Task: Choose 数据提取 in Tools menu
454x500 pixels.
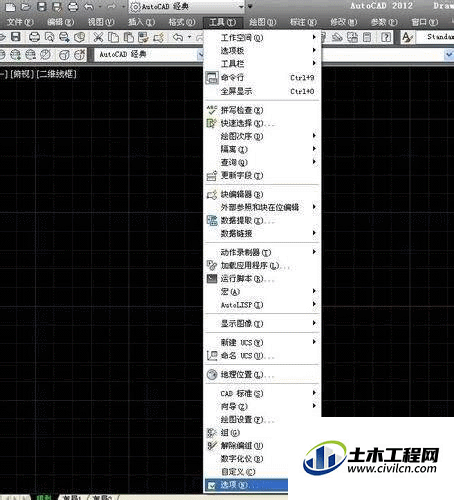Action: (x=262, y=220)
